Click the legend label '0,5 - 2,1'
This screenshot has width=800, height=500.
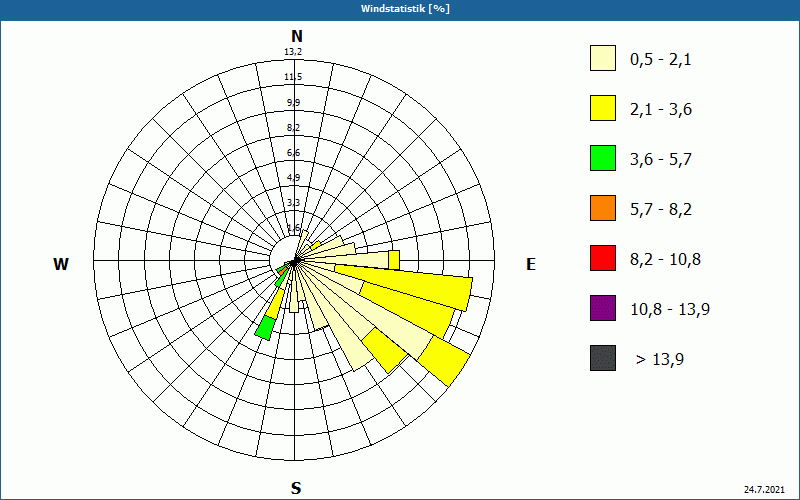coord(661,60)
